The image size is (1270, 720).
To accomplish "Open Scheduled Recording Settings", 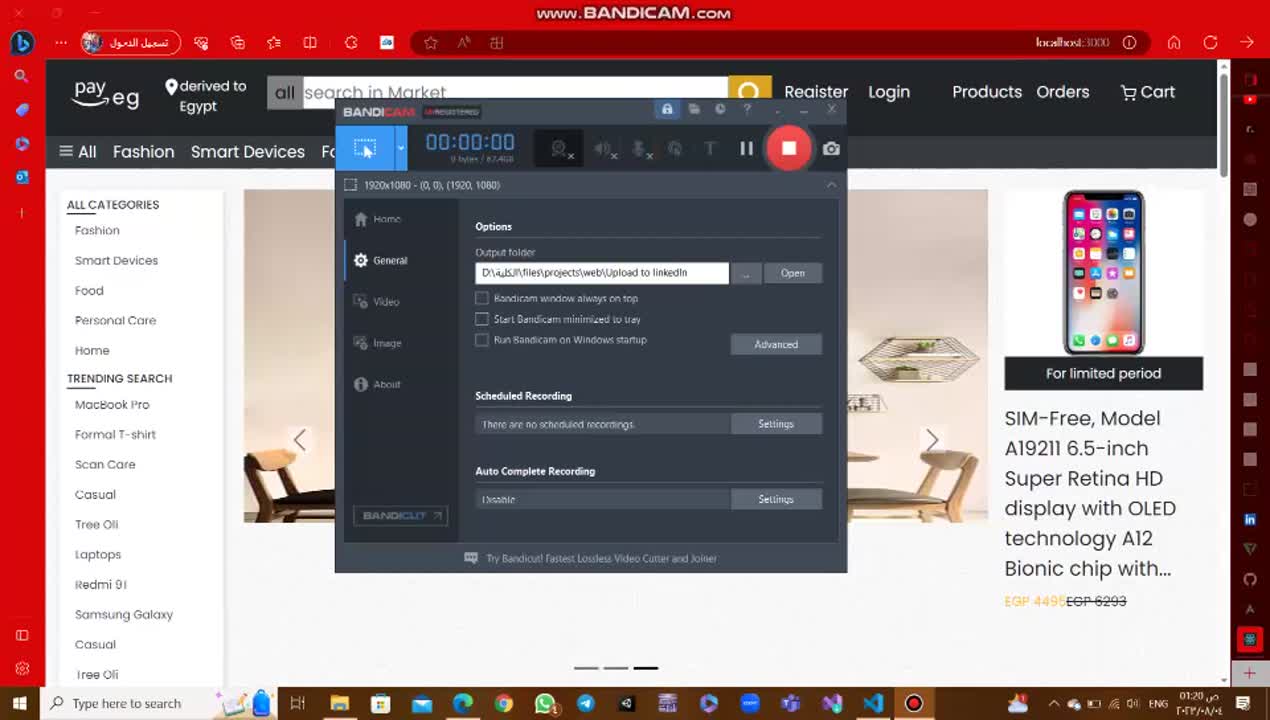I will (x=776, y=424).
